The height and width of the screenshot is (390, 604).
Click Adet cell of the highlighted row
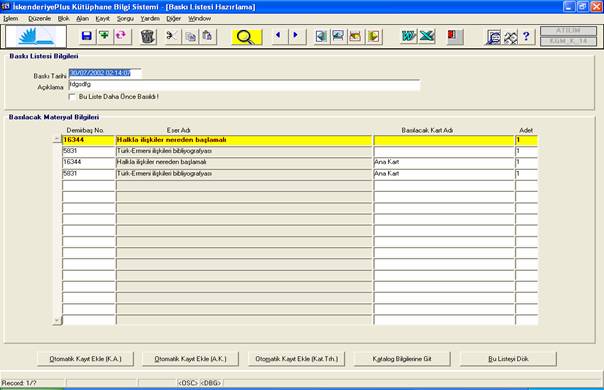click(527, 140)
